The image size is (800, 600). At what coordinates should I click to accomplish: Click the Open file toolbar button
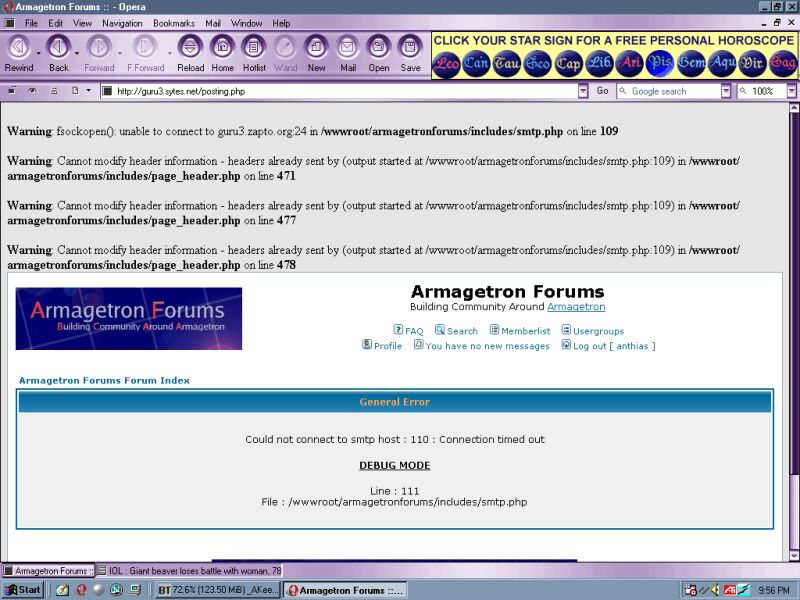click(379, 53)
